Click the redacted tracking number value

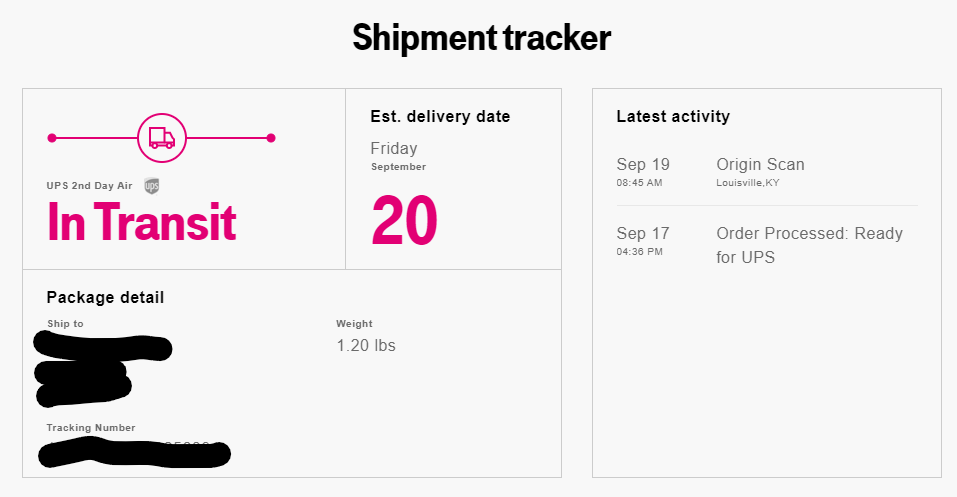click(x=134, y=454)
